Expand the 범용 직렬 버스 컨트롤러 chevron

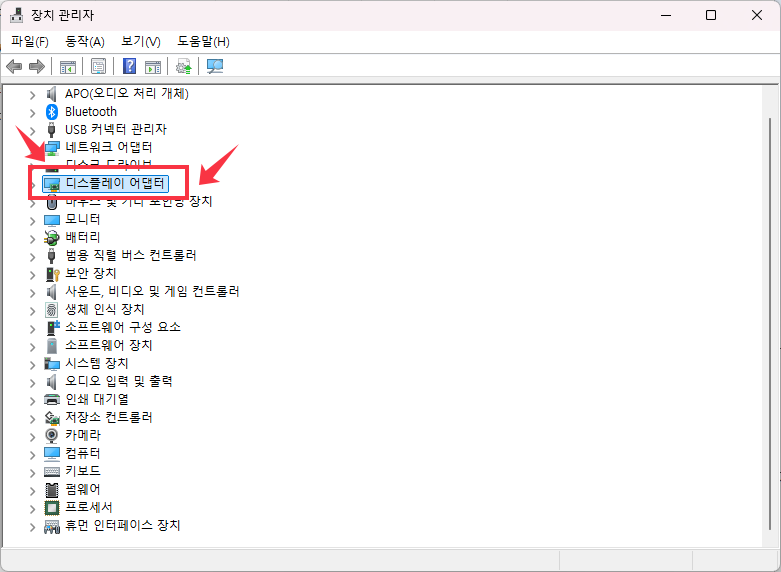[32, 257]
